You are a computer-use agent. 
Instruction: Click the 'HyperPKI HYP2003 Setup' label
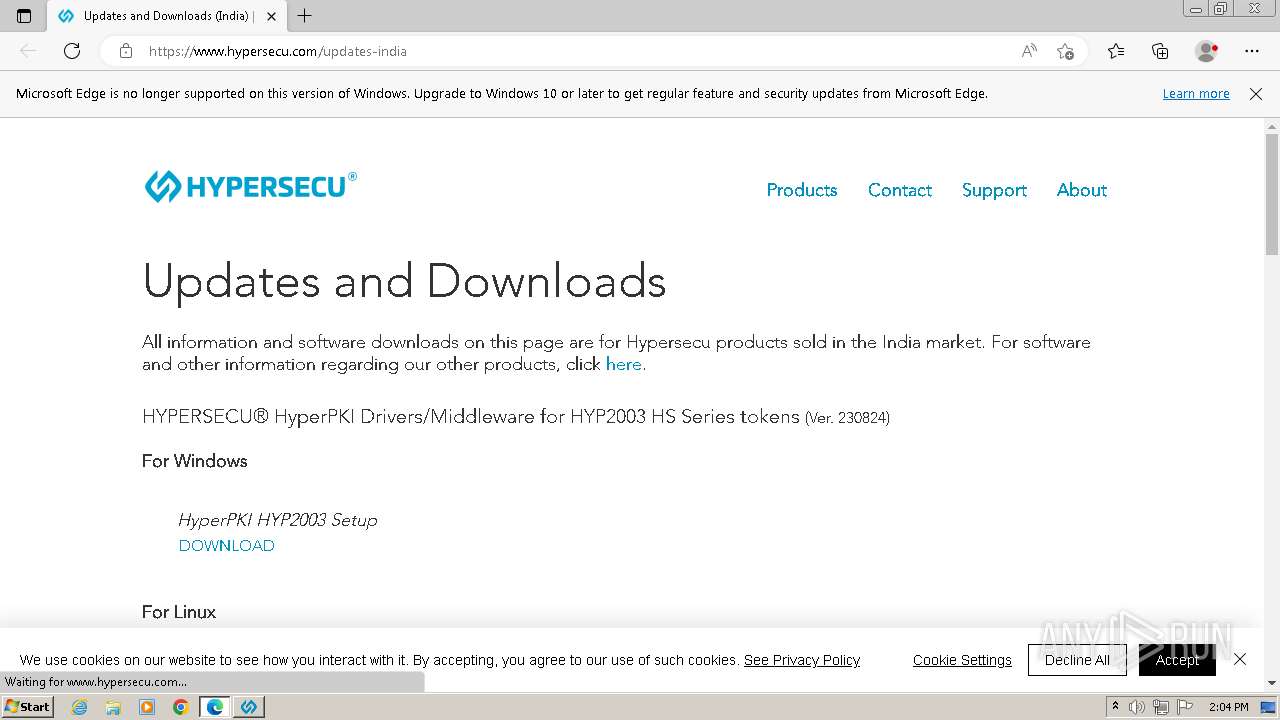pyautogui.click(x=278, y=520)
